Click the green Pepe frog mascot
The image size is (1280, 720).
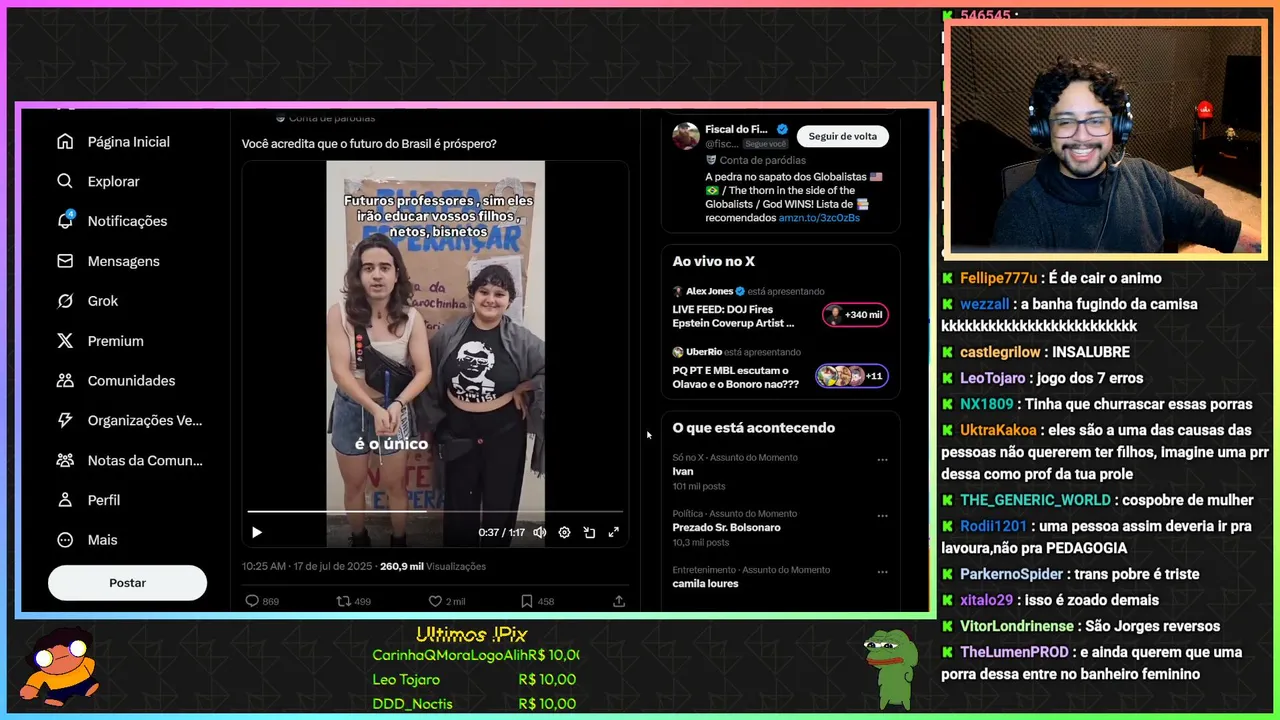click(891, 668)
